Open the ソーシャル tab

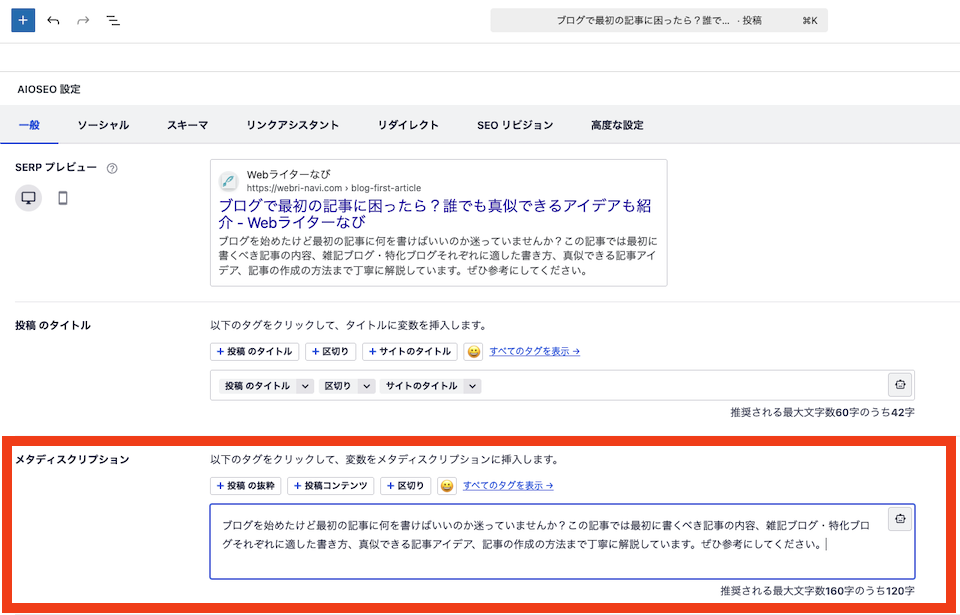[x=103, y=125]
